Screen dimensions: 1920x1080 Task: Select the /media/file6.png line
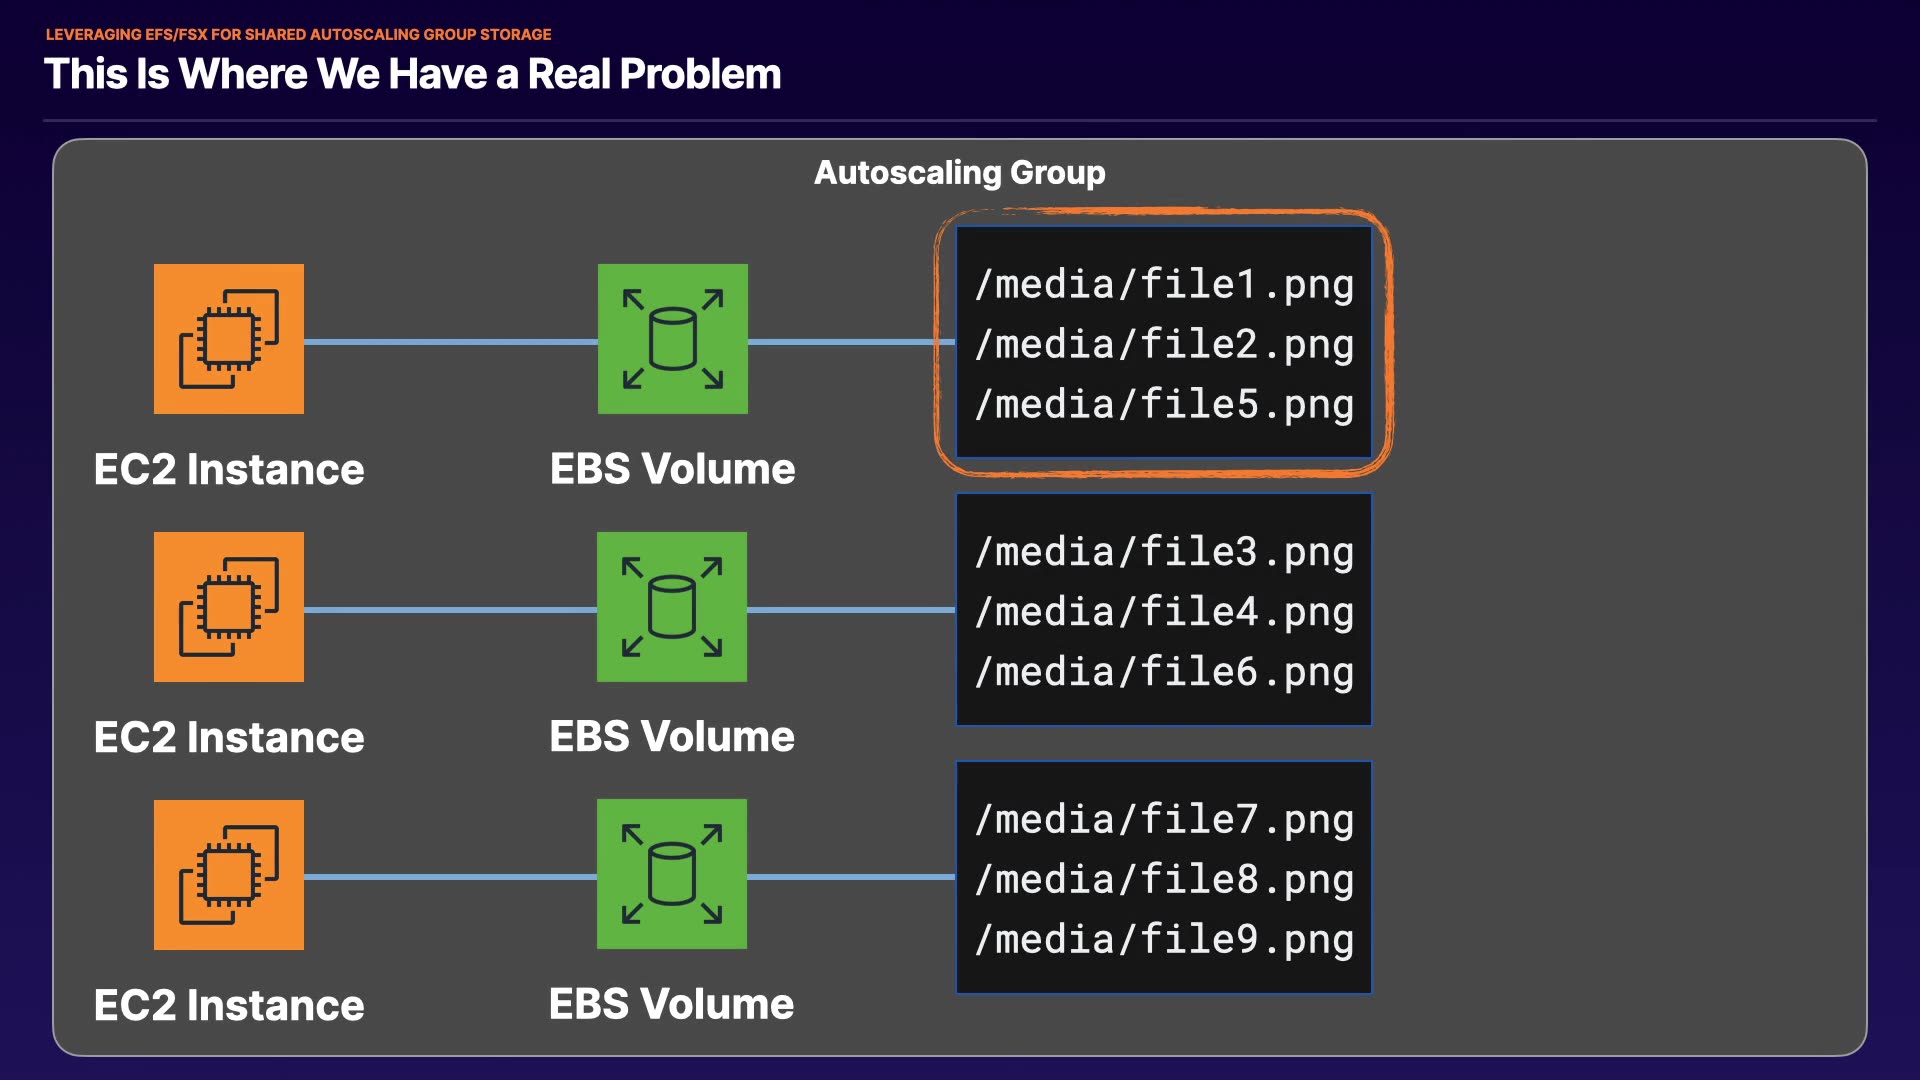[1164, 672]
